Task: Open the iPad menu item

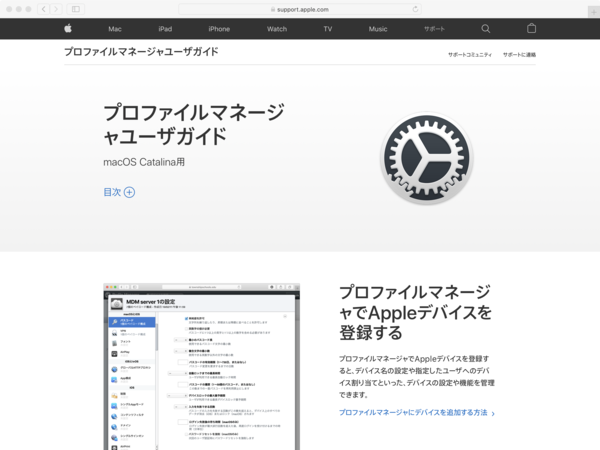Action: (x=165, y=29)
